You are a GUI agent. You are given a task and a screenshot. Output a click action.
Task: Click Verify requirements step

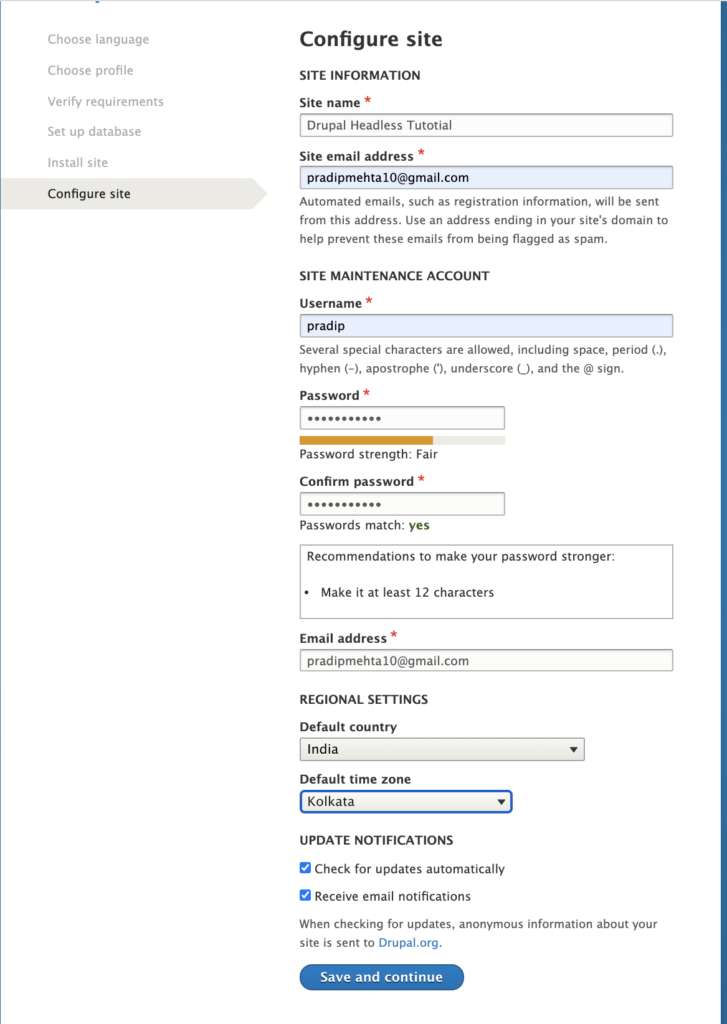click(105, 101)
